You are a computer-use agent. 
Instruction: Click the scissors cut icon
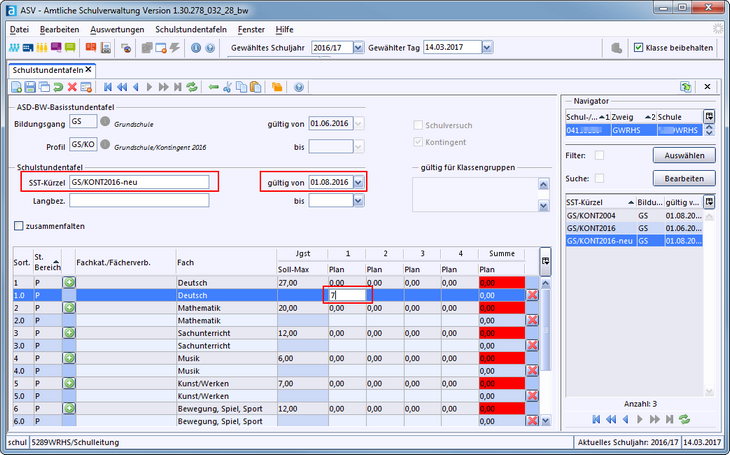pyautogui.click(x=228, y=88)
